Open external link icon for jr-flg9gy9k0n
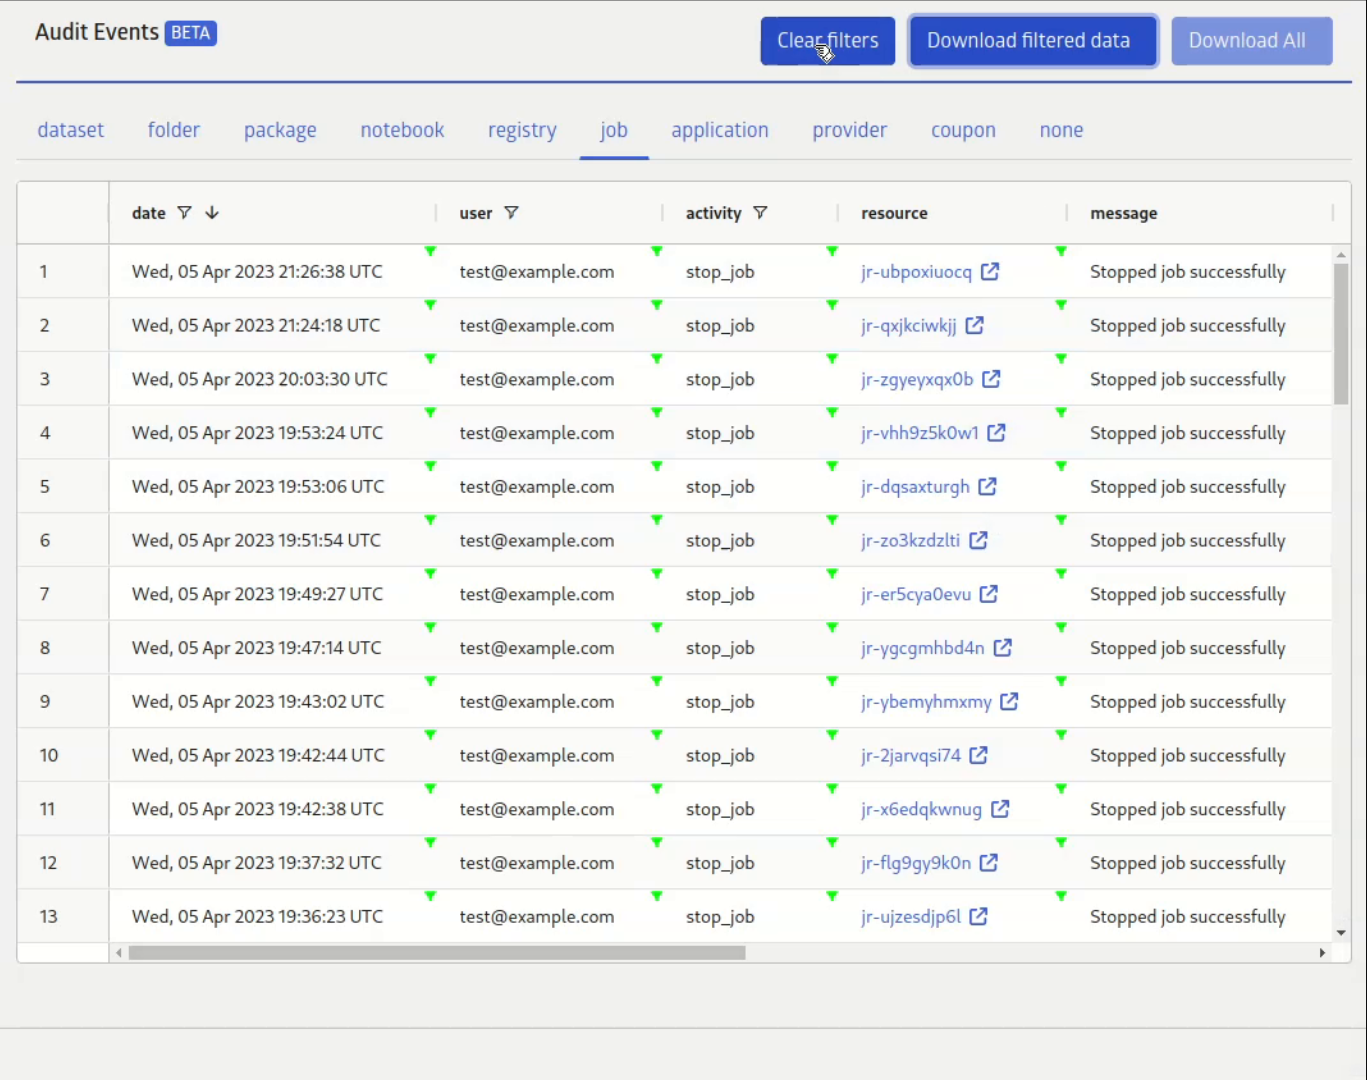Screen dimensions: 1367x1080 coord(989,863)
